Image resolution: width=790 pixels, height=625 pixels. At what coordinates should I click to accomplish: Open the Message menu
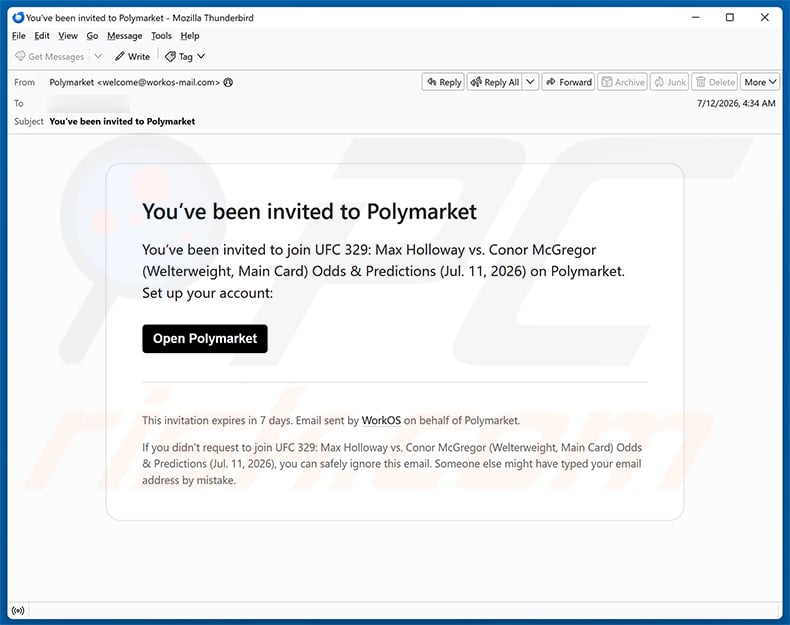[124, 36]
